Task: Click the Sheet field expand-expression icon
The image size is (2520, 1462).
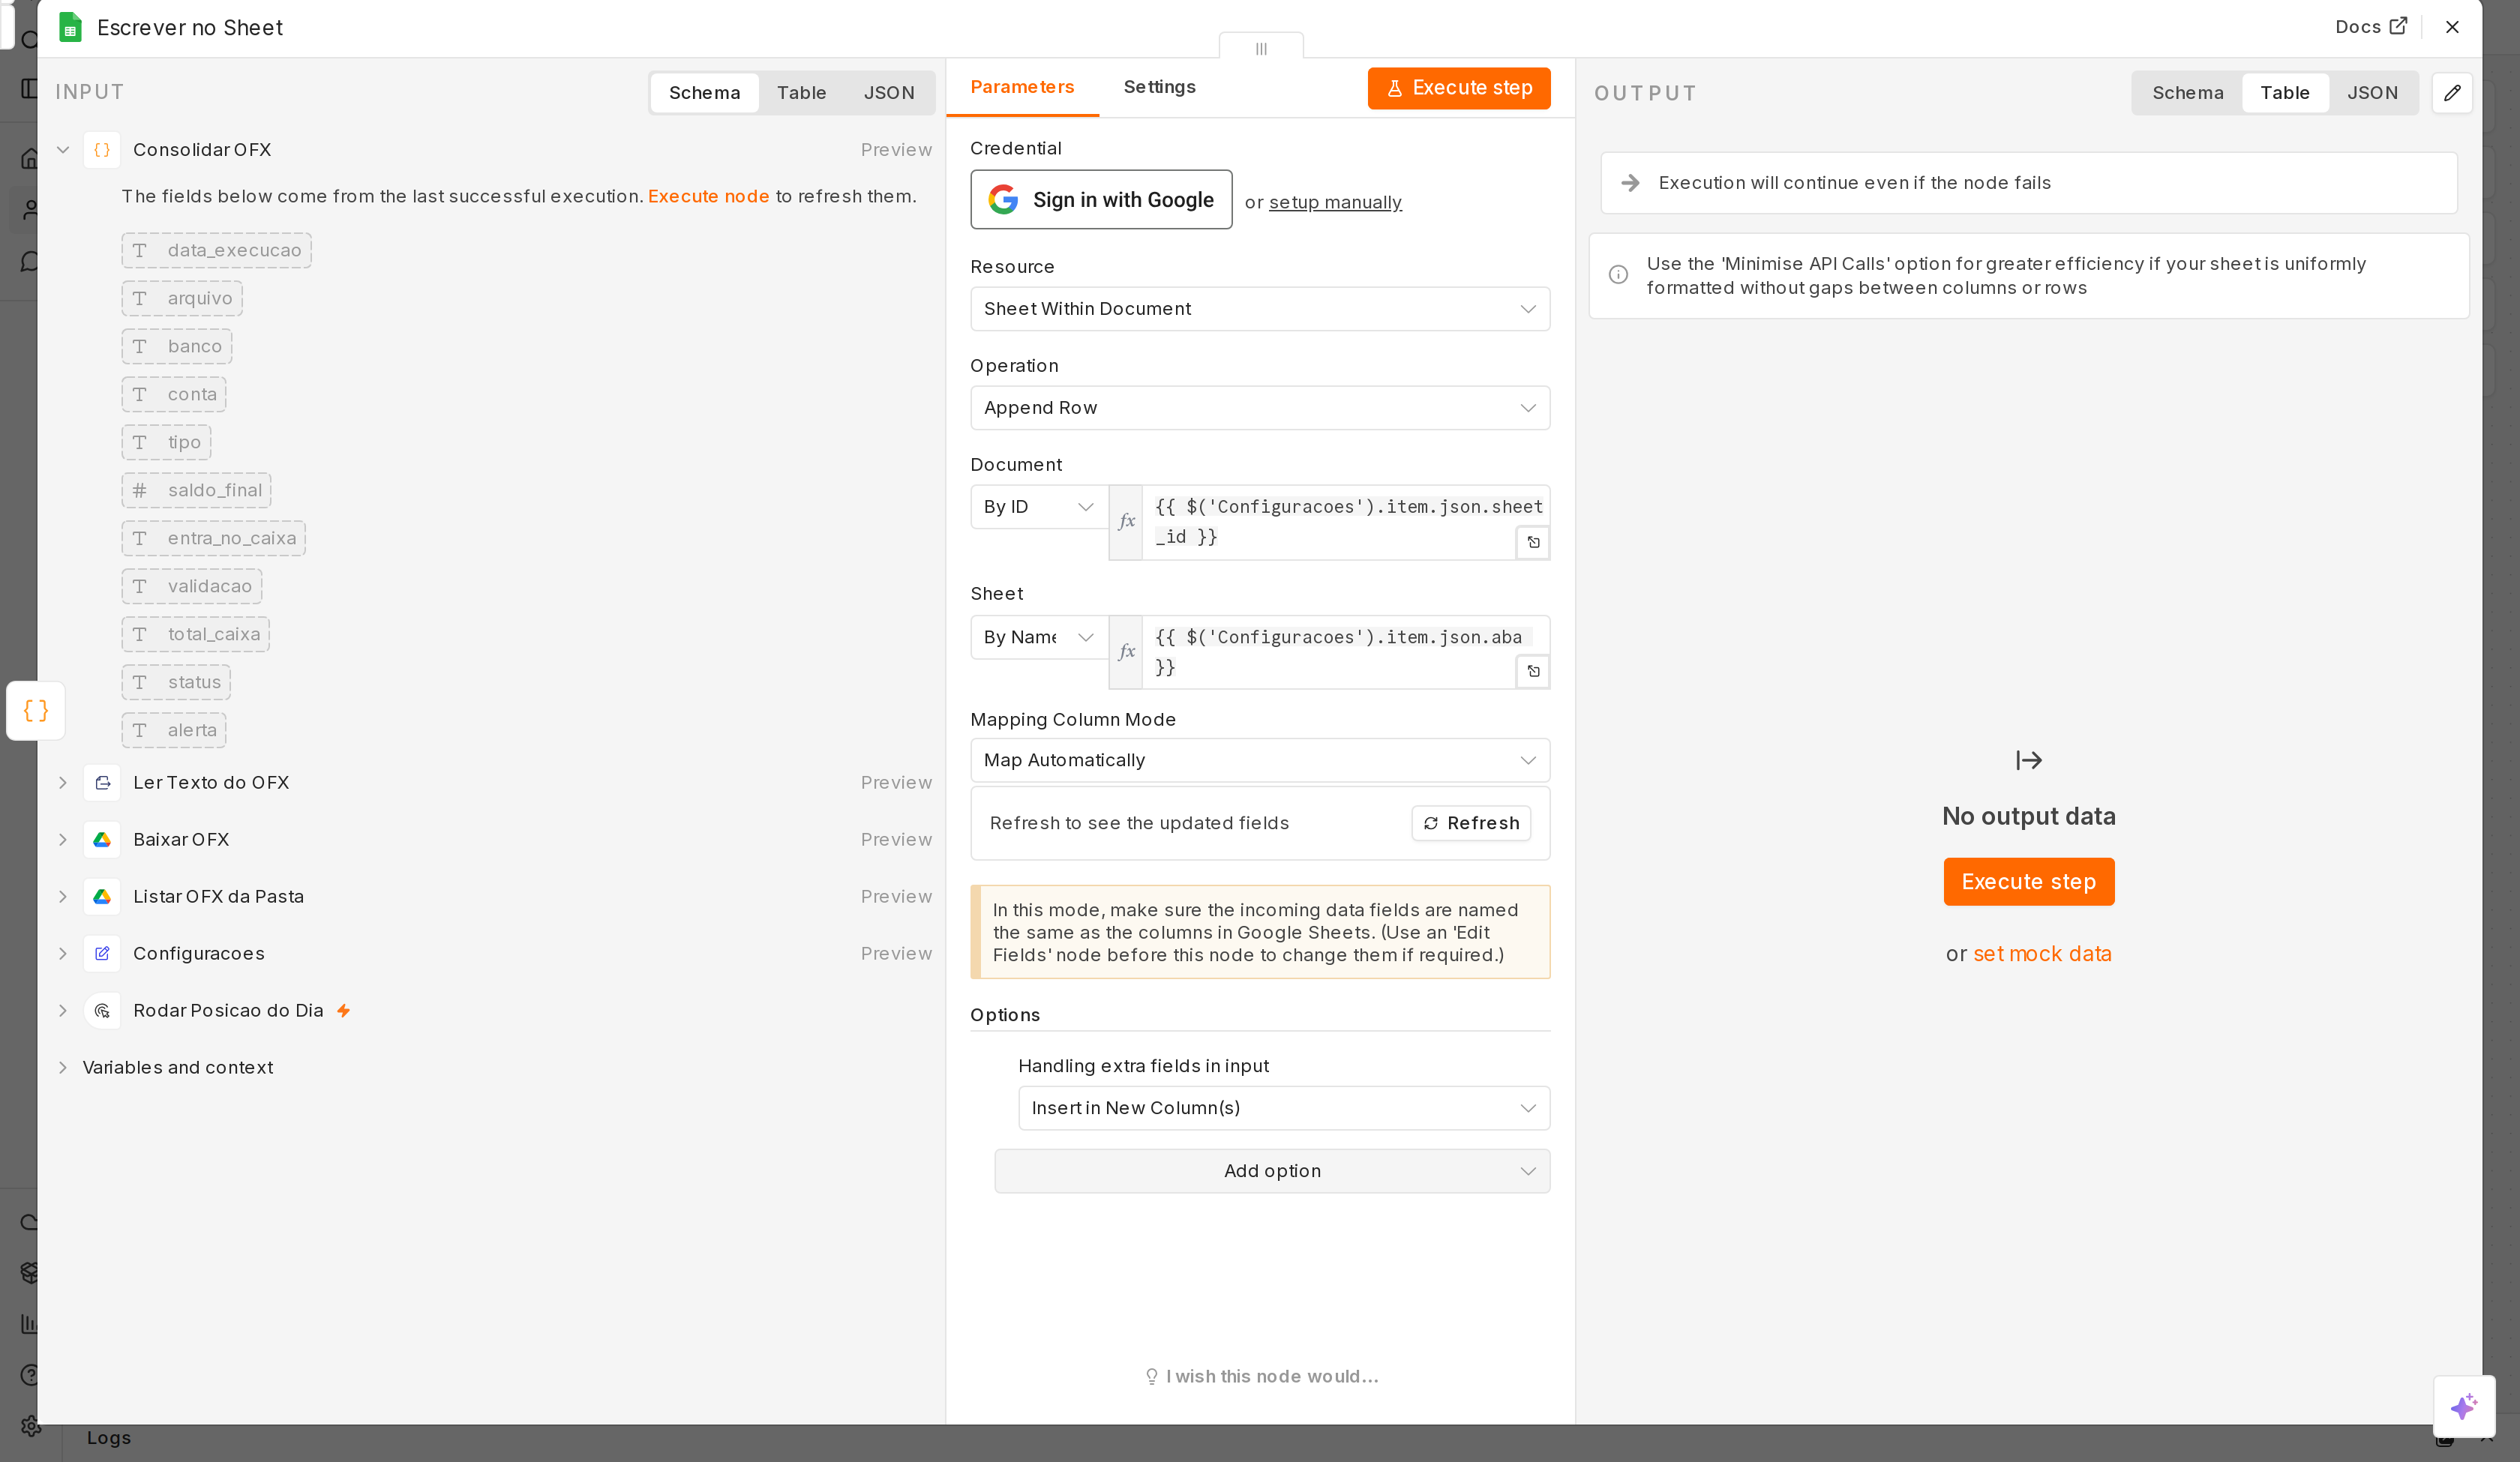Action: (1533, 671)
